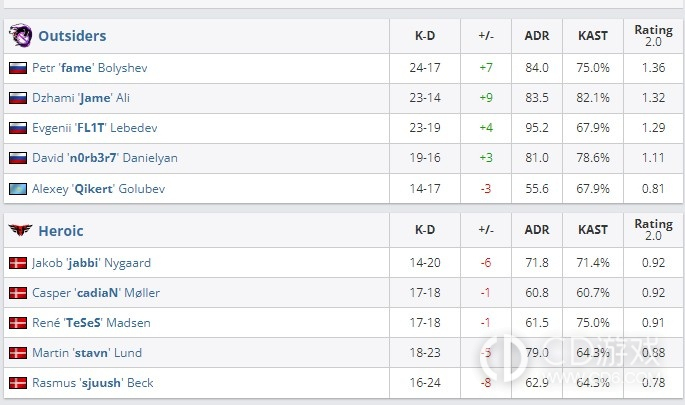Click the Heroic K-D column header
Viewport: 685px width, 405px height.
coord(425,230)
